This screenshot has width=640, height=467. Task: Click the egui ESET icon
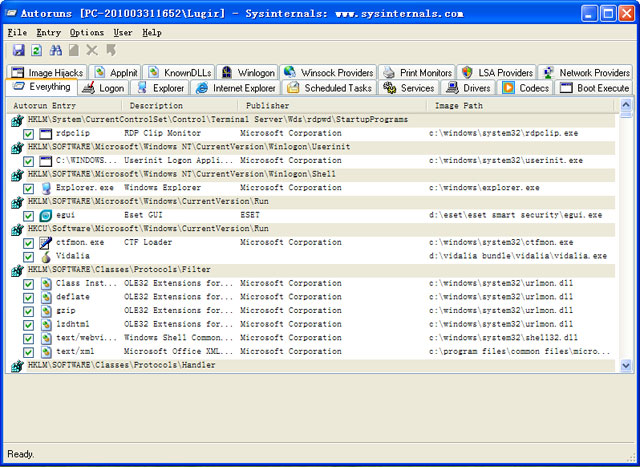pyautogui.click(x=46, y=216)
